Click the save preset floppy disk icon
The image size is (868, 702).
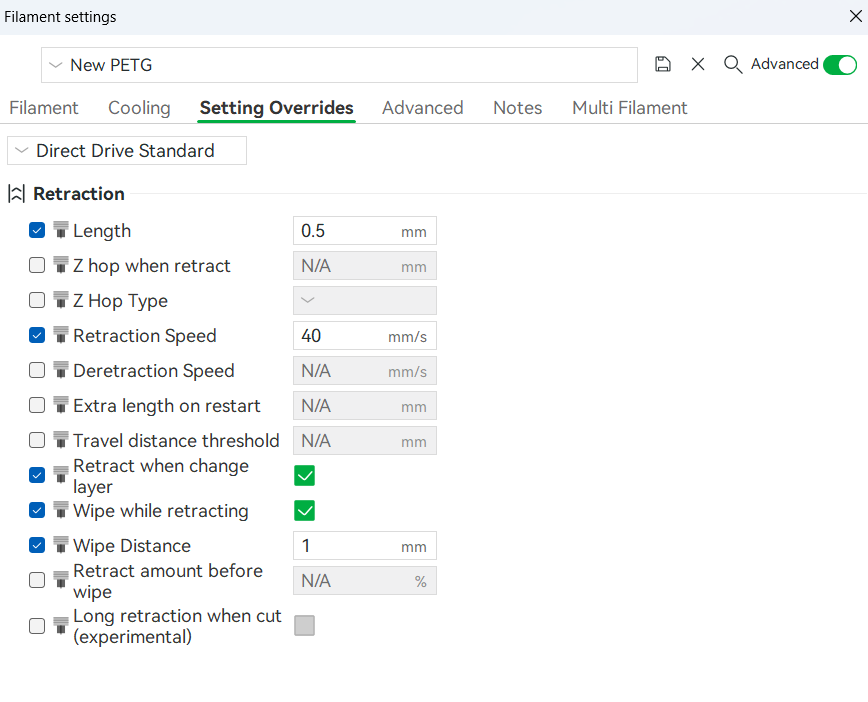tap(662, 64)
